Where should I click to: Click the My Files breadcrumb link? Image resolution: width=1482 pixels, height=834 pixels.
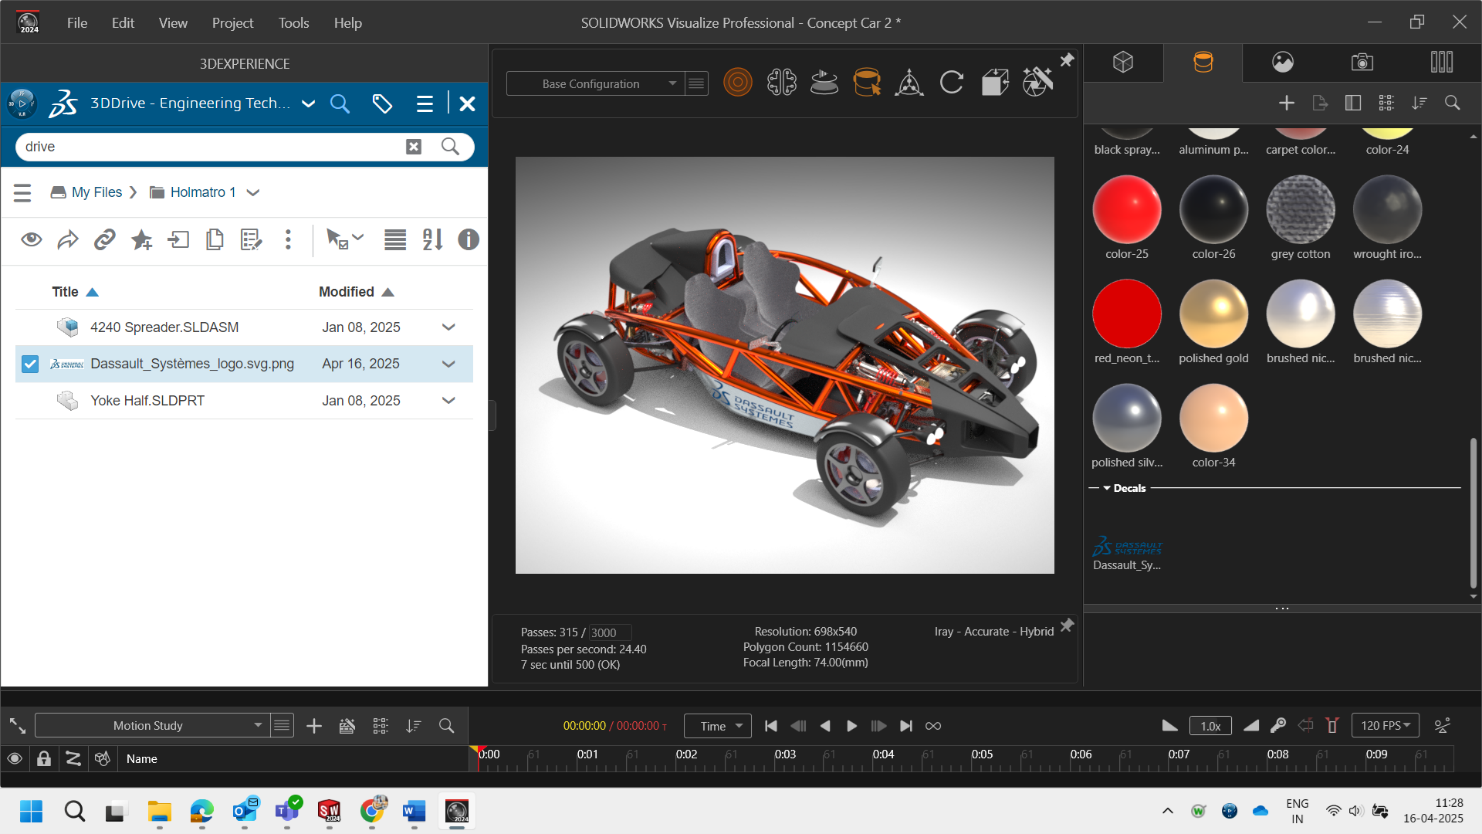coord(96,192)
